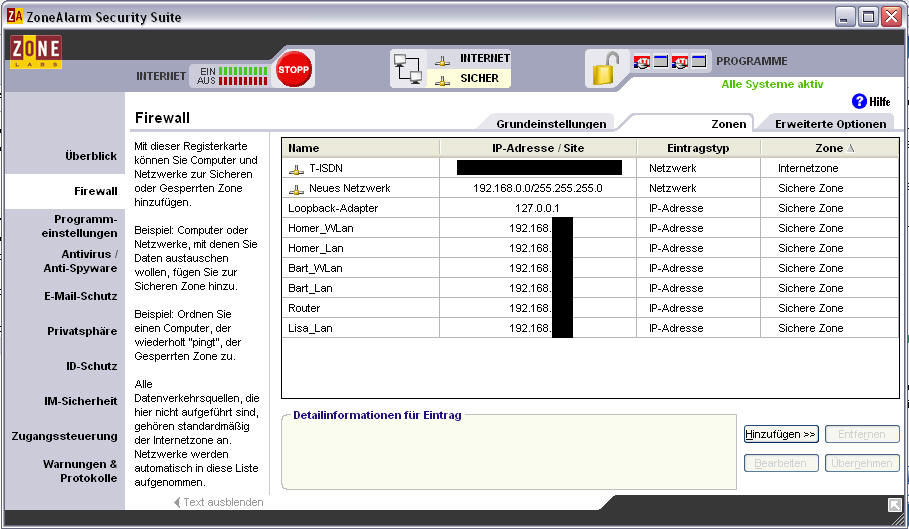Sort by the Name column header
909x529 pixels.
point(361,148)
